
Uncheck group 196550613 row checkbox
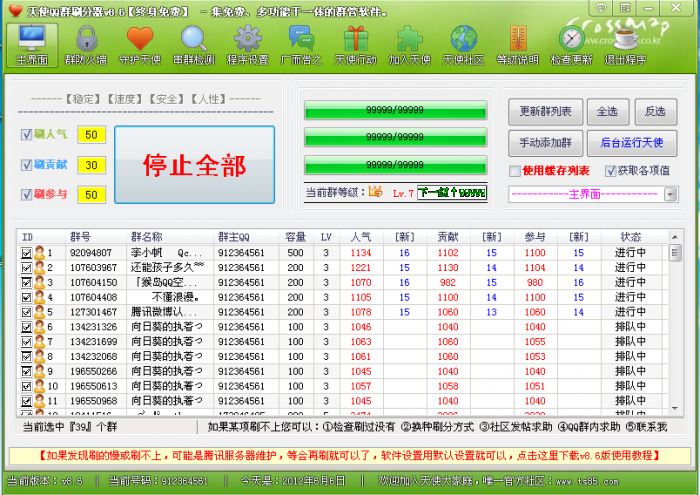click(x=26, y=386)
